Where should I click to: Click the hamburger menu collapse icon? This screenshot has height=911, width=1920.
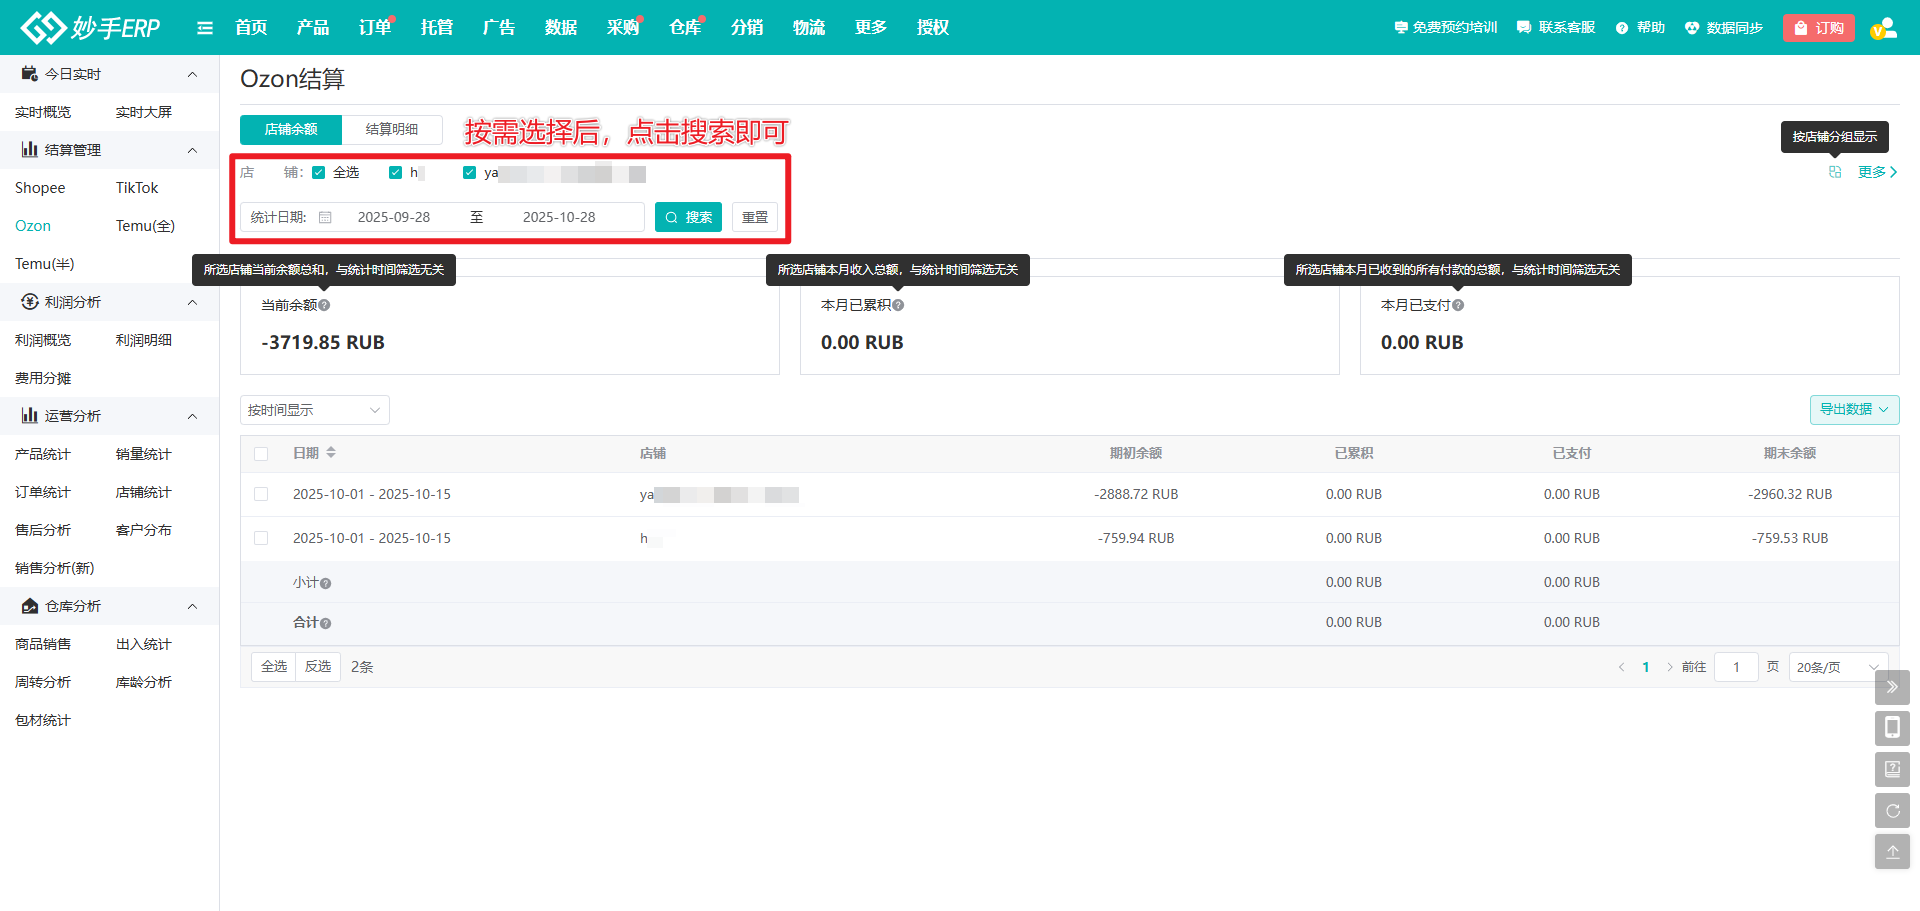[205, 28]
